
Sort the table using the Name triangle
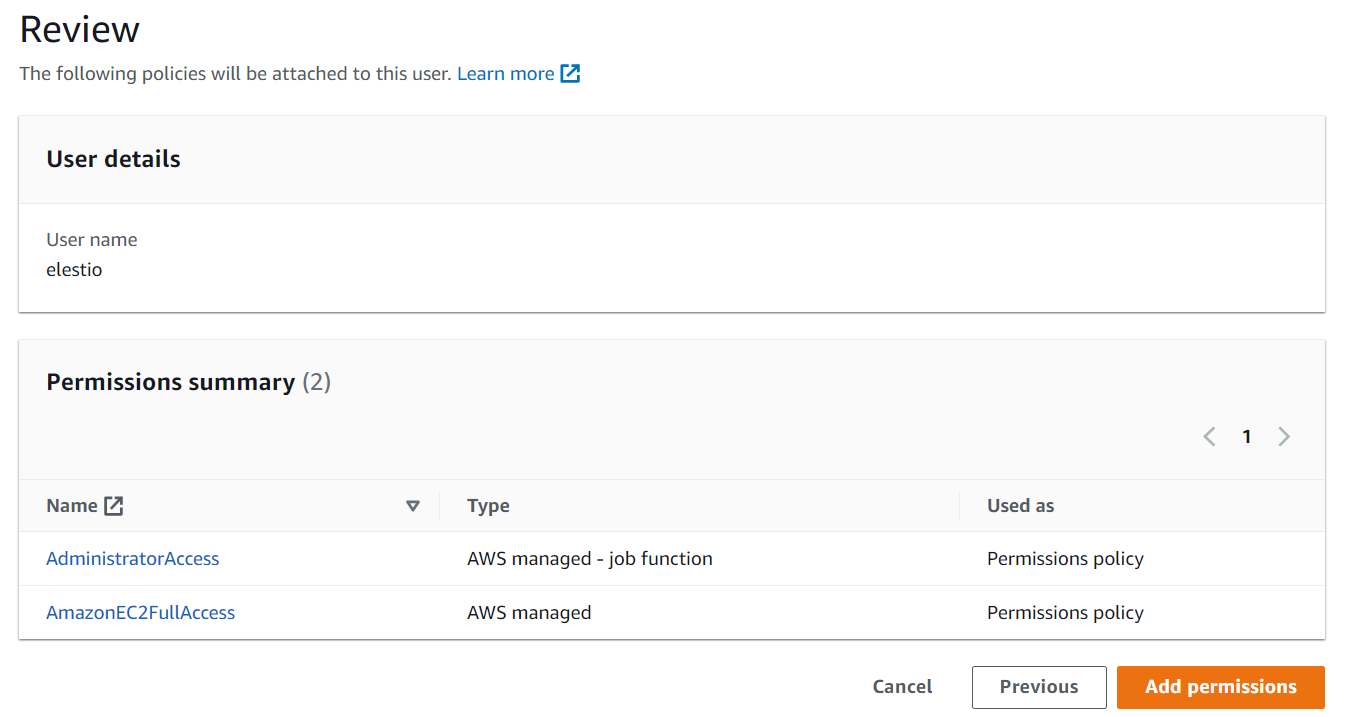tap(412, 506)
